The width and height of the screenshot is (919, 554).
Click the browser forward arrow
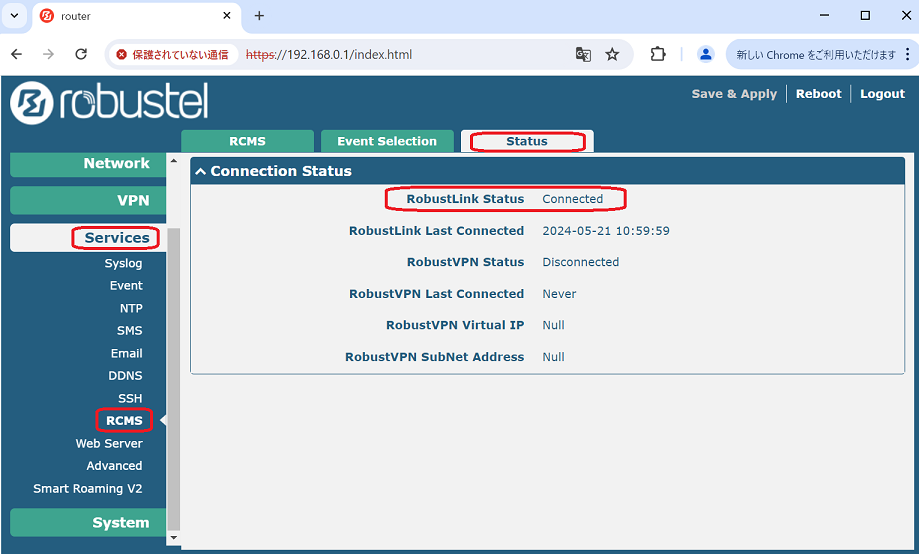point(49,55)
